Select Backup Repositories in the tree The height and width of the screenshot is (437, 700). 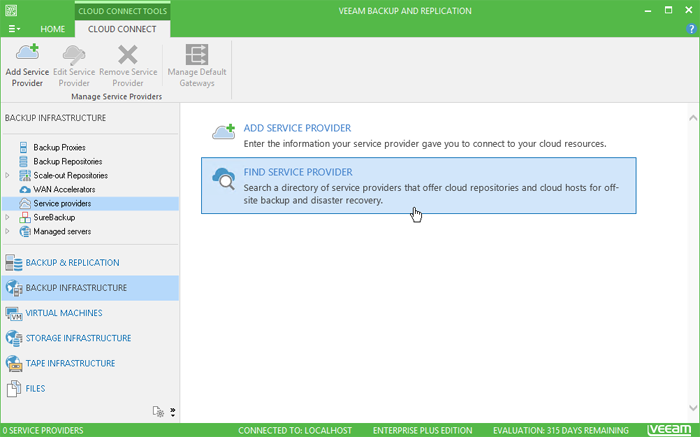[x=68, y=161]
